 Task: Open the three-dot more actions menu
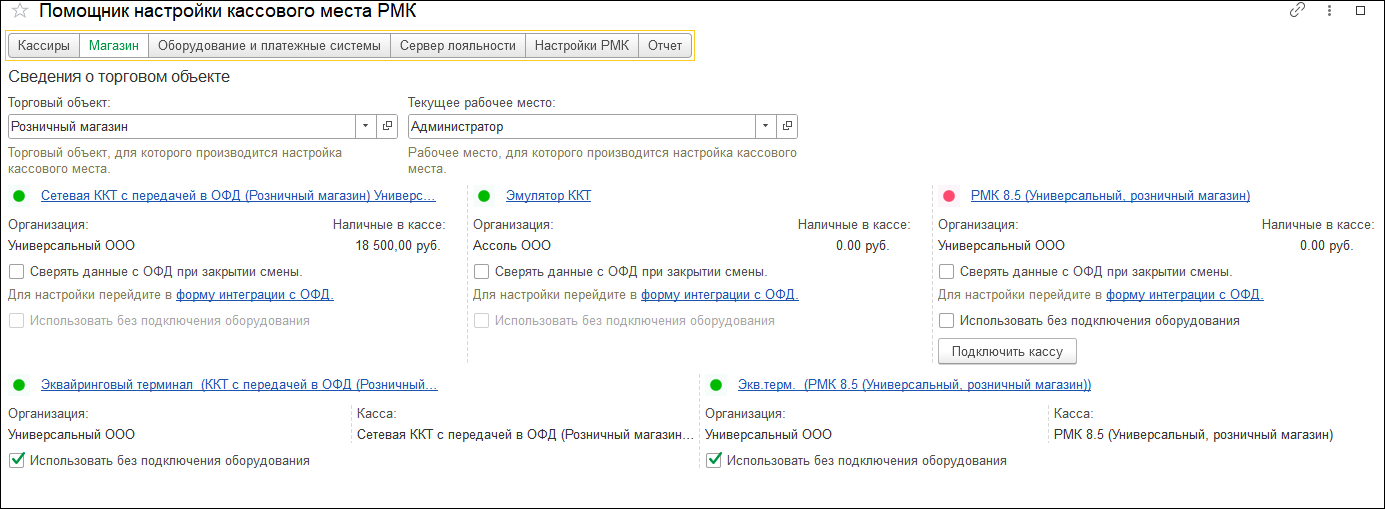(1329, 11)
